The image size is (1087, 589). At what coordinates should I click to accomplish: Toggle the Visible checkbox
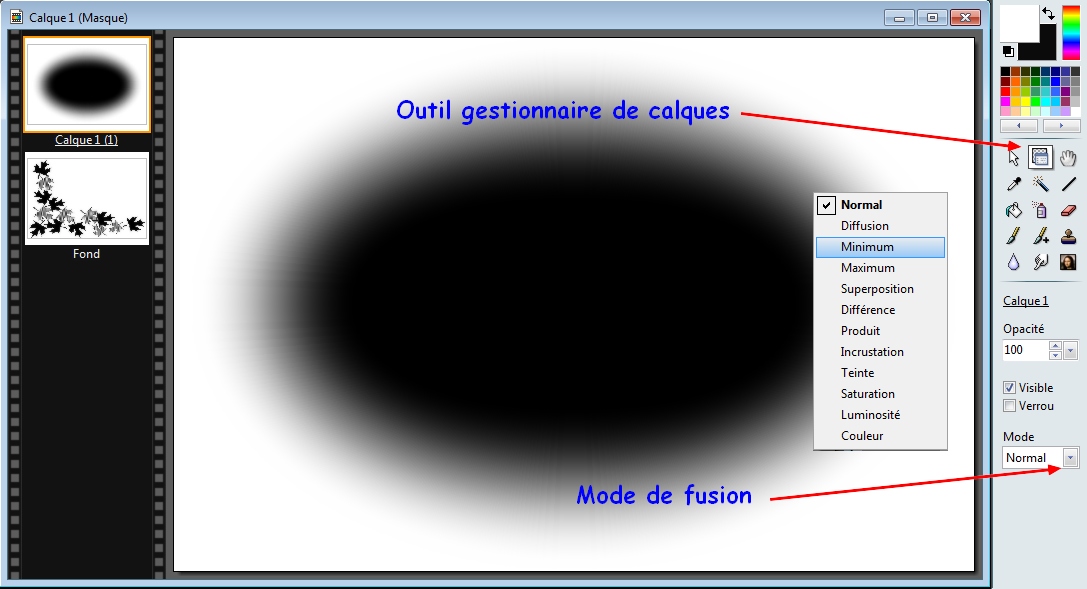coord(1009,387)
